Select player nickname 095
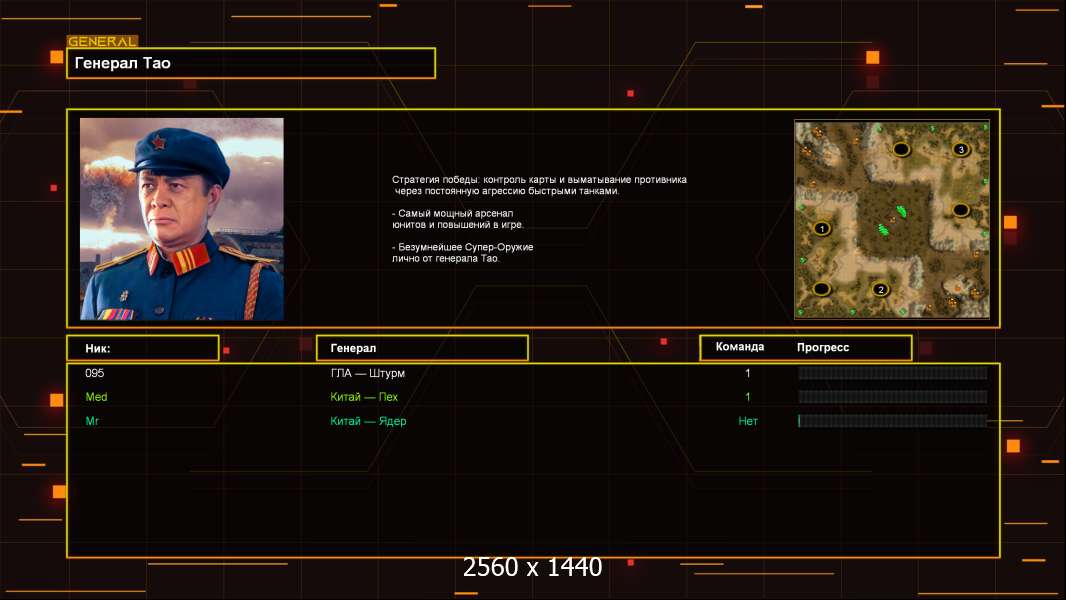 [x=94, y=373]
